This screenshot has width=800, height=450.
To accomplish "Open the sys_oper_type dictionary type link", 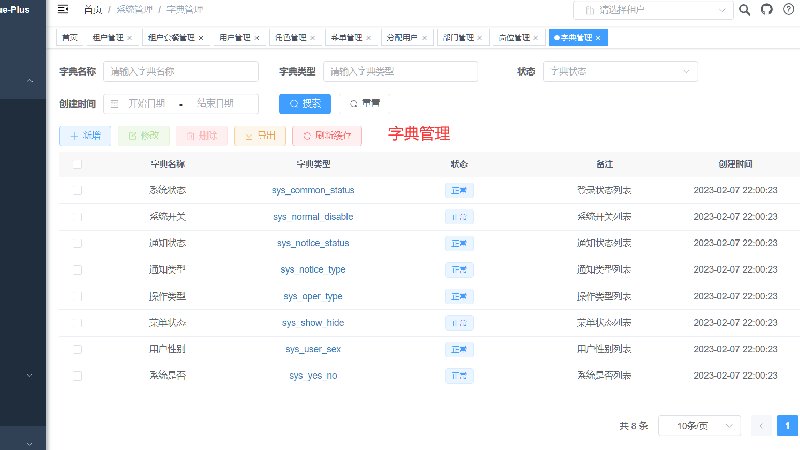I will tap(313, 296).
